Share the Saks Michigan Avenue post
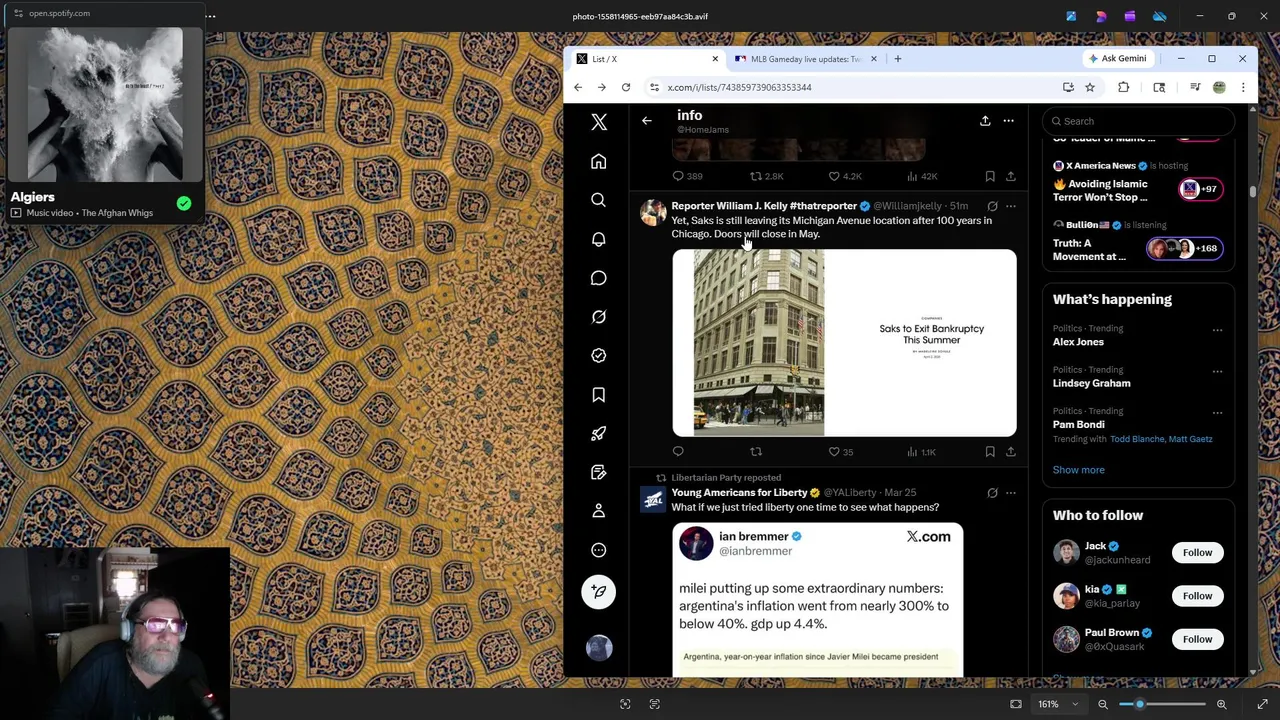Image resolution: width=1280 pixels, height=720 pixels. point(1011,452)
